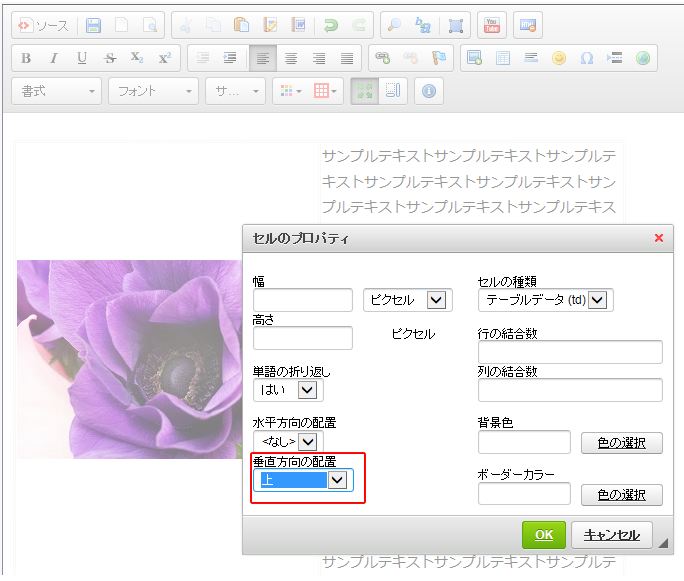Open the Find magnifier tool
684x581 pixels.
point(394,25)
